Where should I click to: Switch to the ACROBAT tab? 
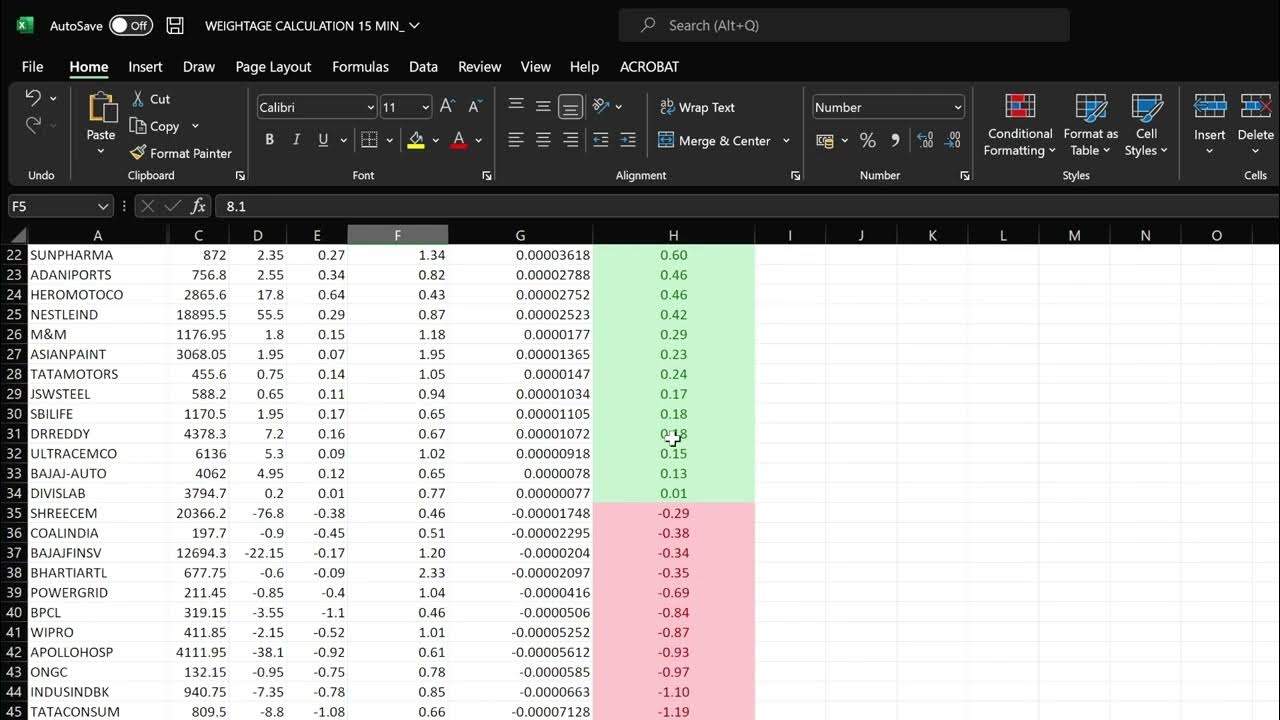pyautogui.click(x=649, y=67)
